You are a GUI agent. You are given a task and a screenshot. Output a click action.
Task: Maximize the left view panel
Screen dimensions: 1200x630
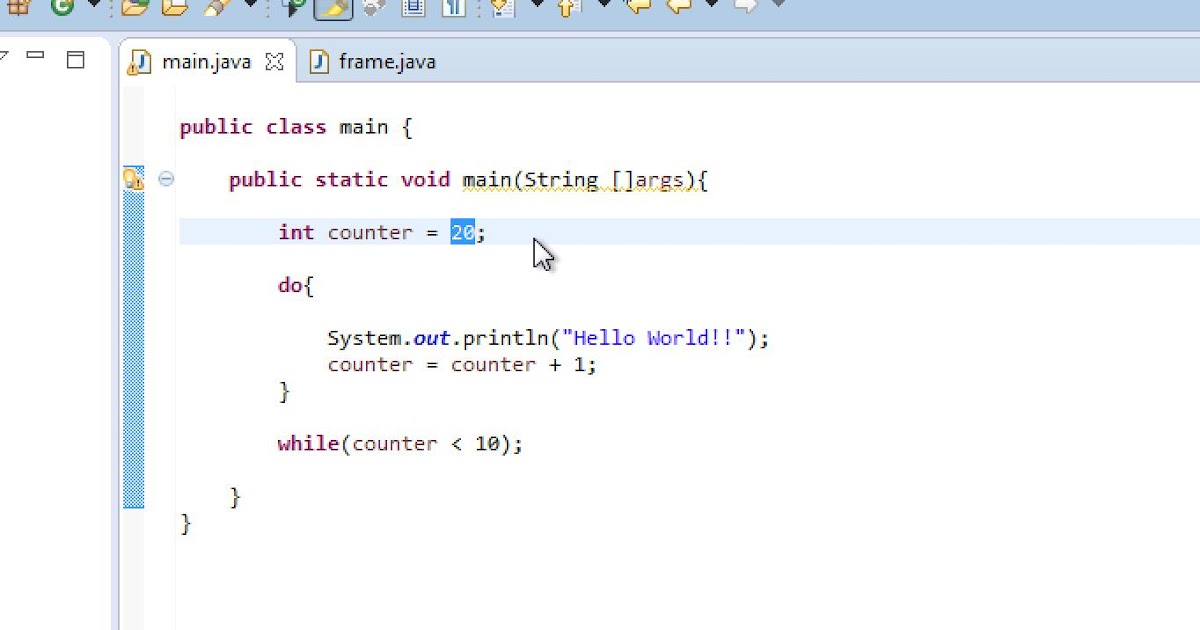click(x=77, y=60)
